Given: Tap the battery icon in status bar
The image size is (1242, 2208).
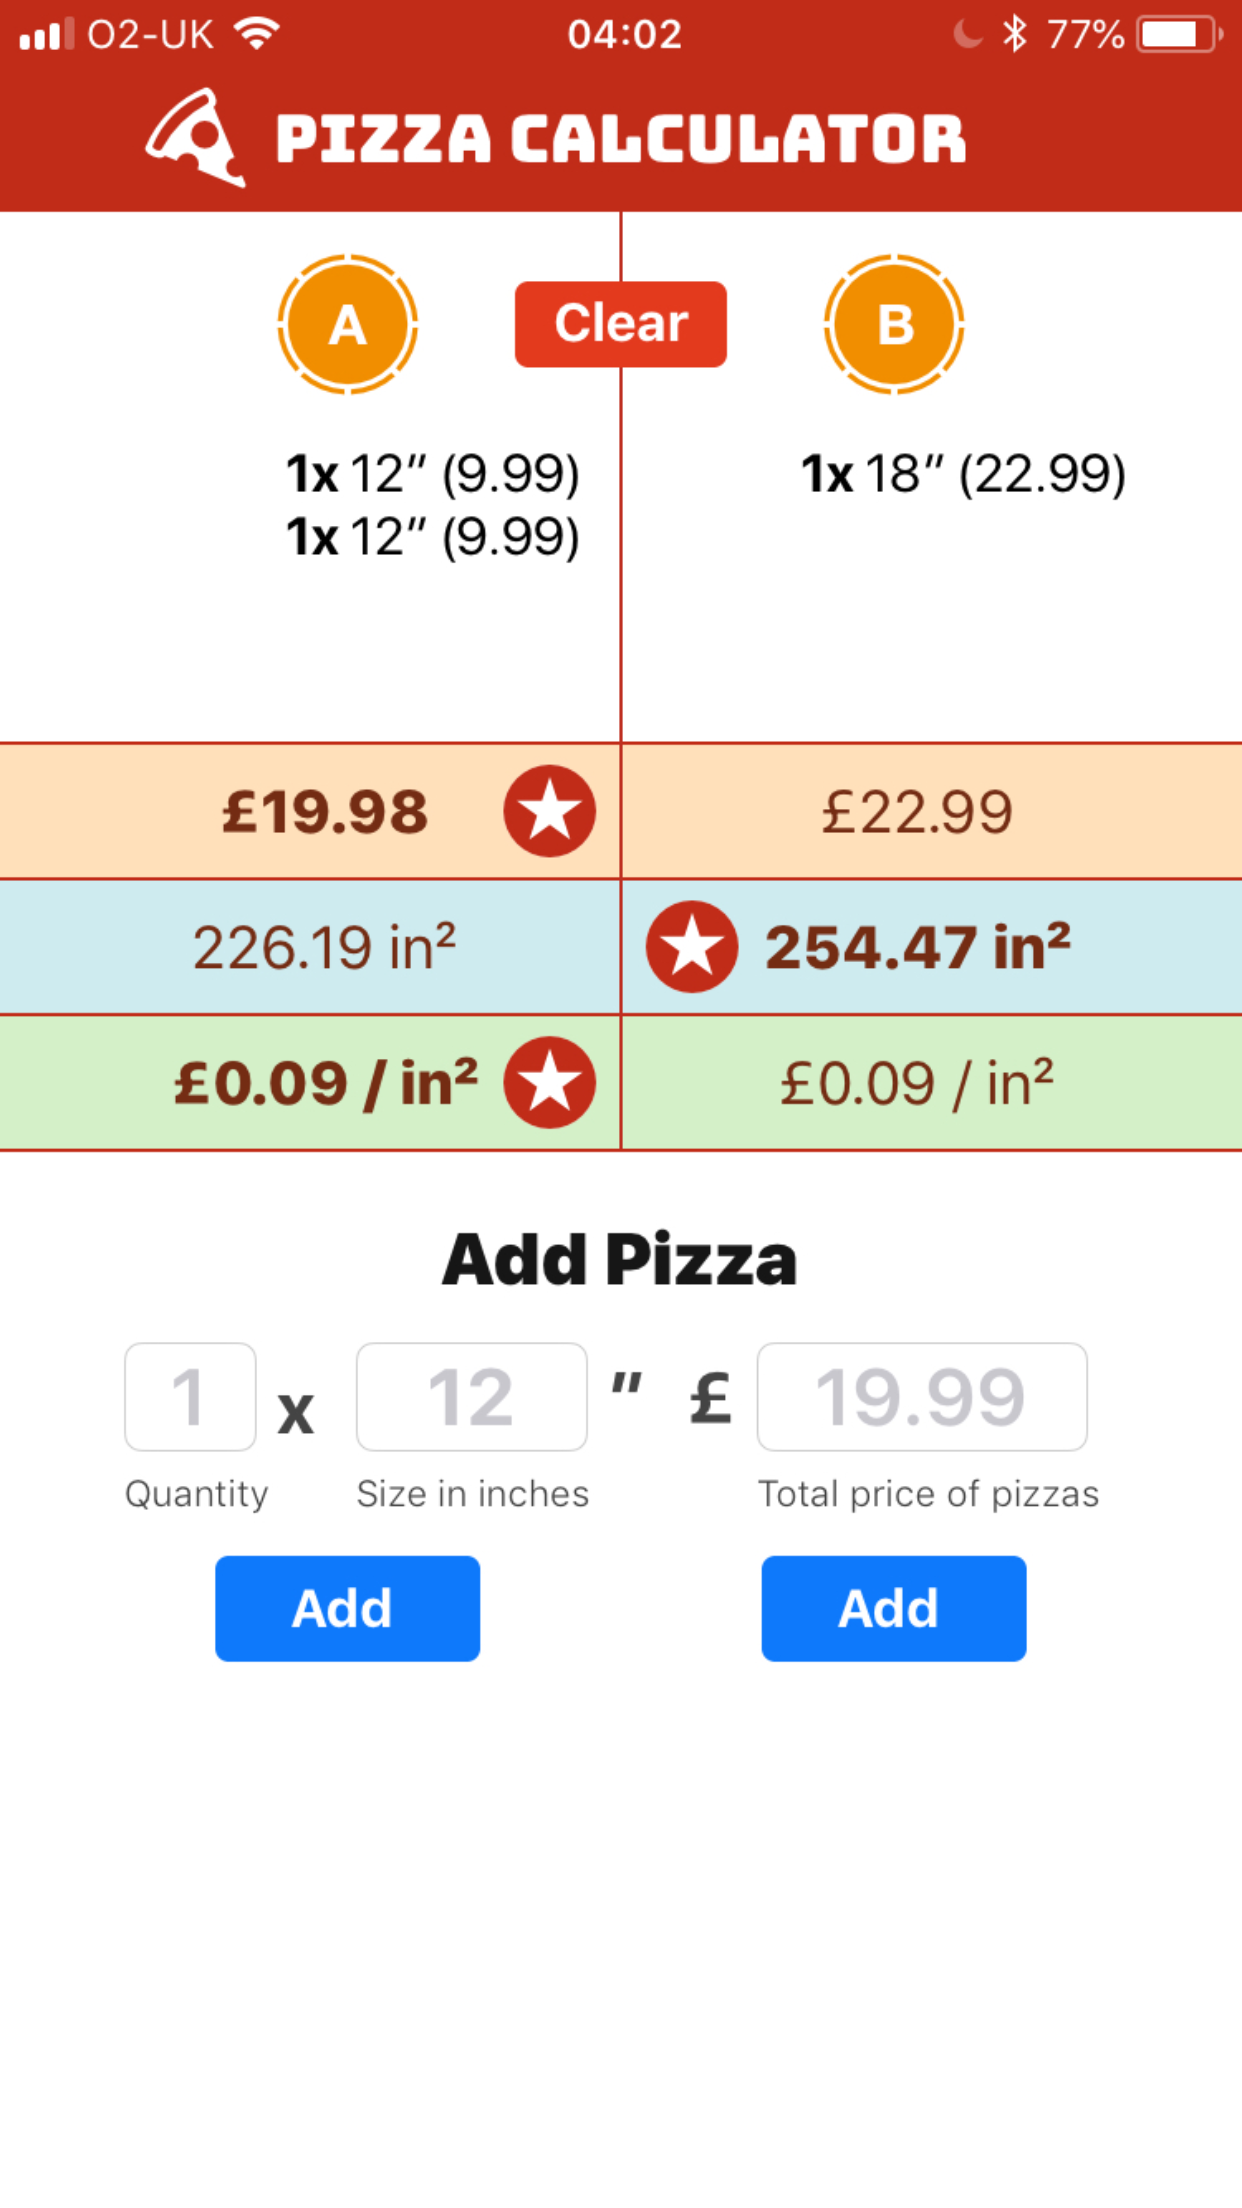Looking at the screenshot, I should 1180,35.
